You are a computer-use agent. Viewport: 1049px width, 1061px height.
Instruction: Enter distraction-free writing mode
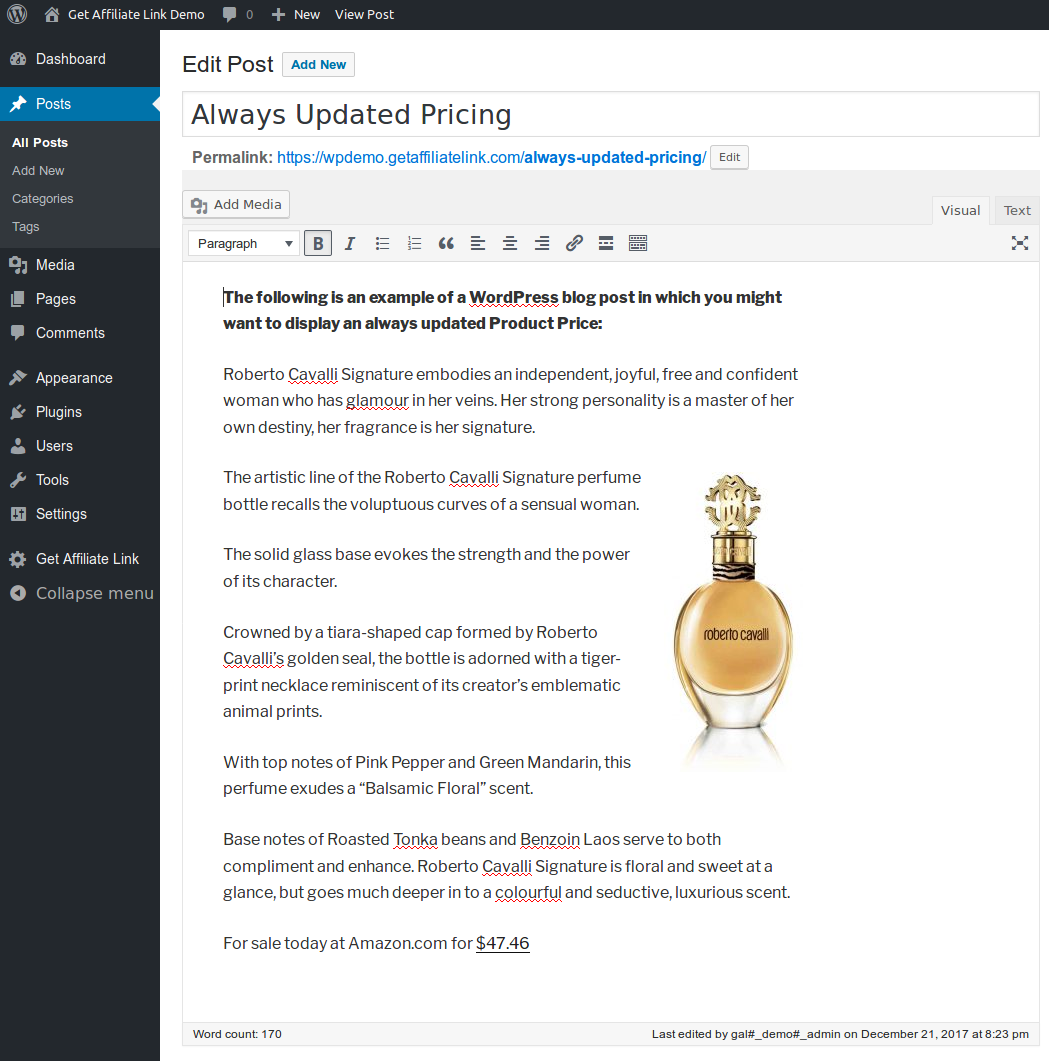tap(1020, 244)
